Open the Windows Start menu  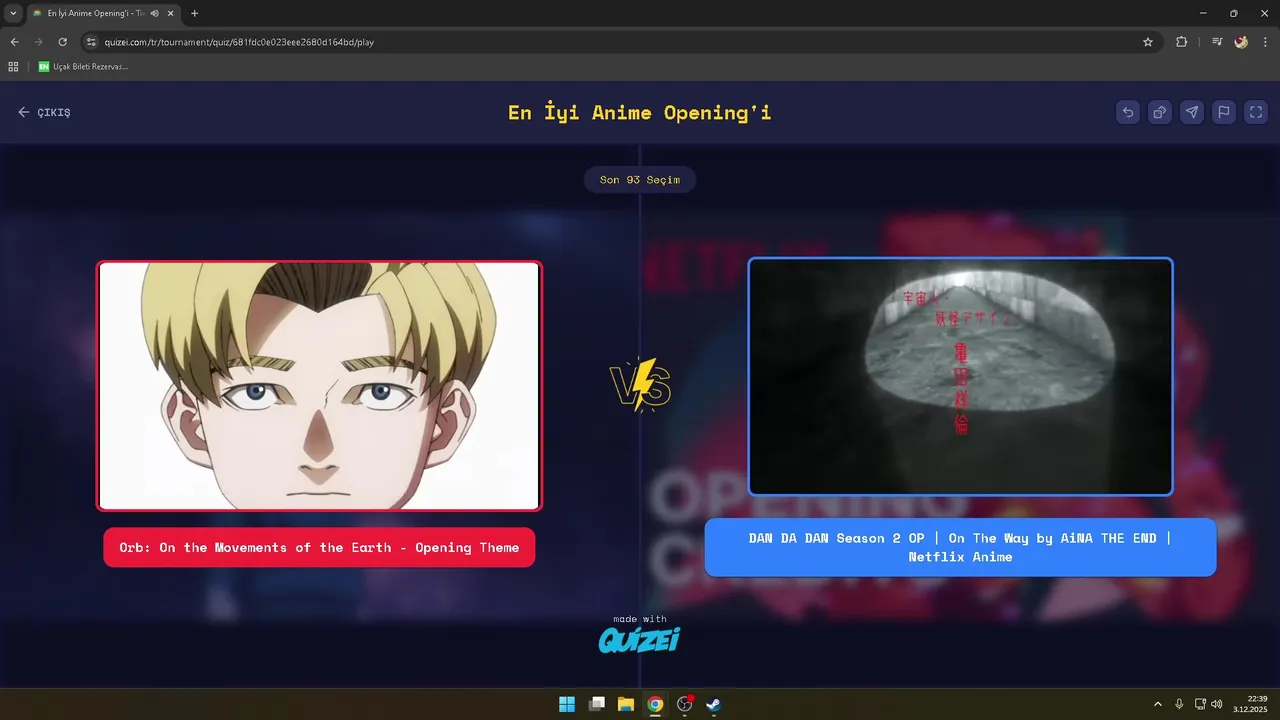point(567,704)
